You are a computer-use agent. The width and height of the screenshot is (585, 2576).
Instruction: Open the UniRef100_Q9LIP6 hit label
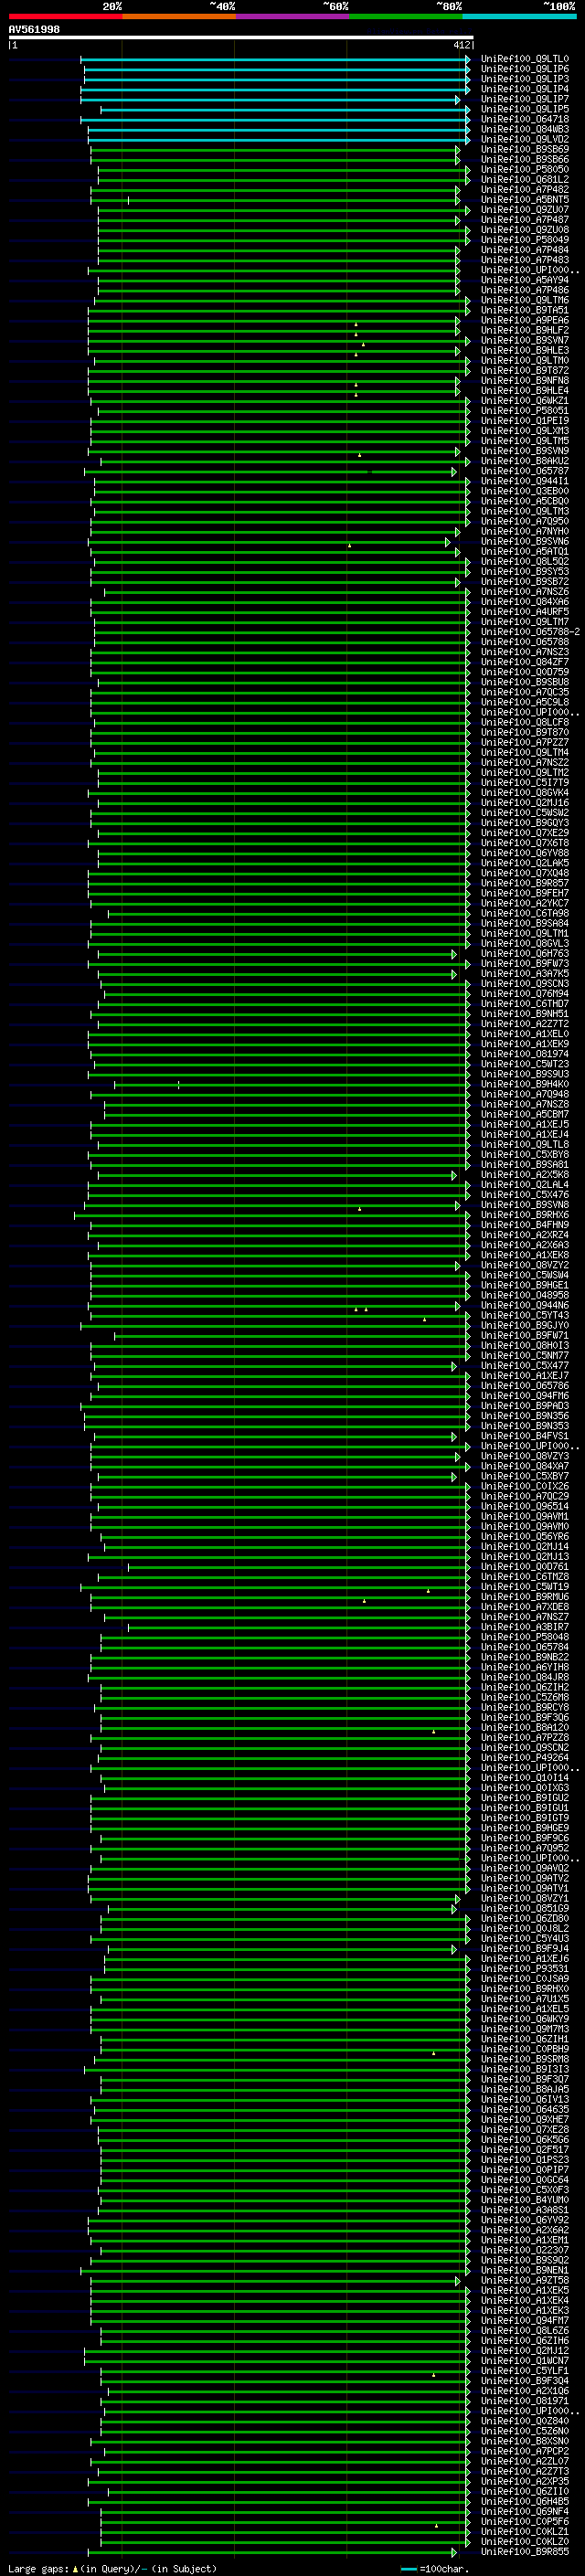coord(524,69)
